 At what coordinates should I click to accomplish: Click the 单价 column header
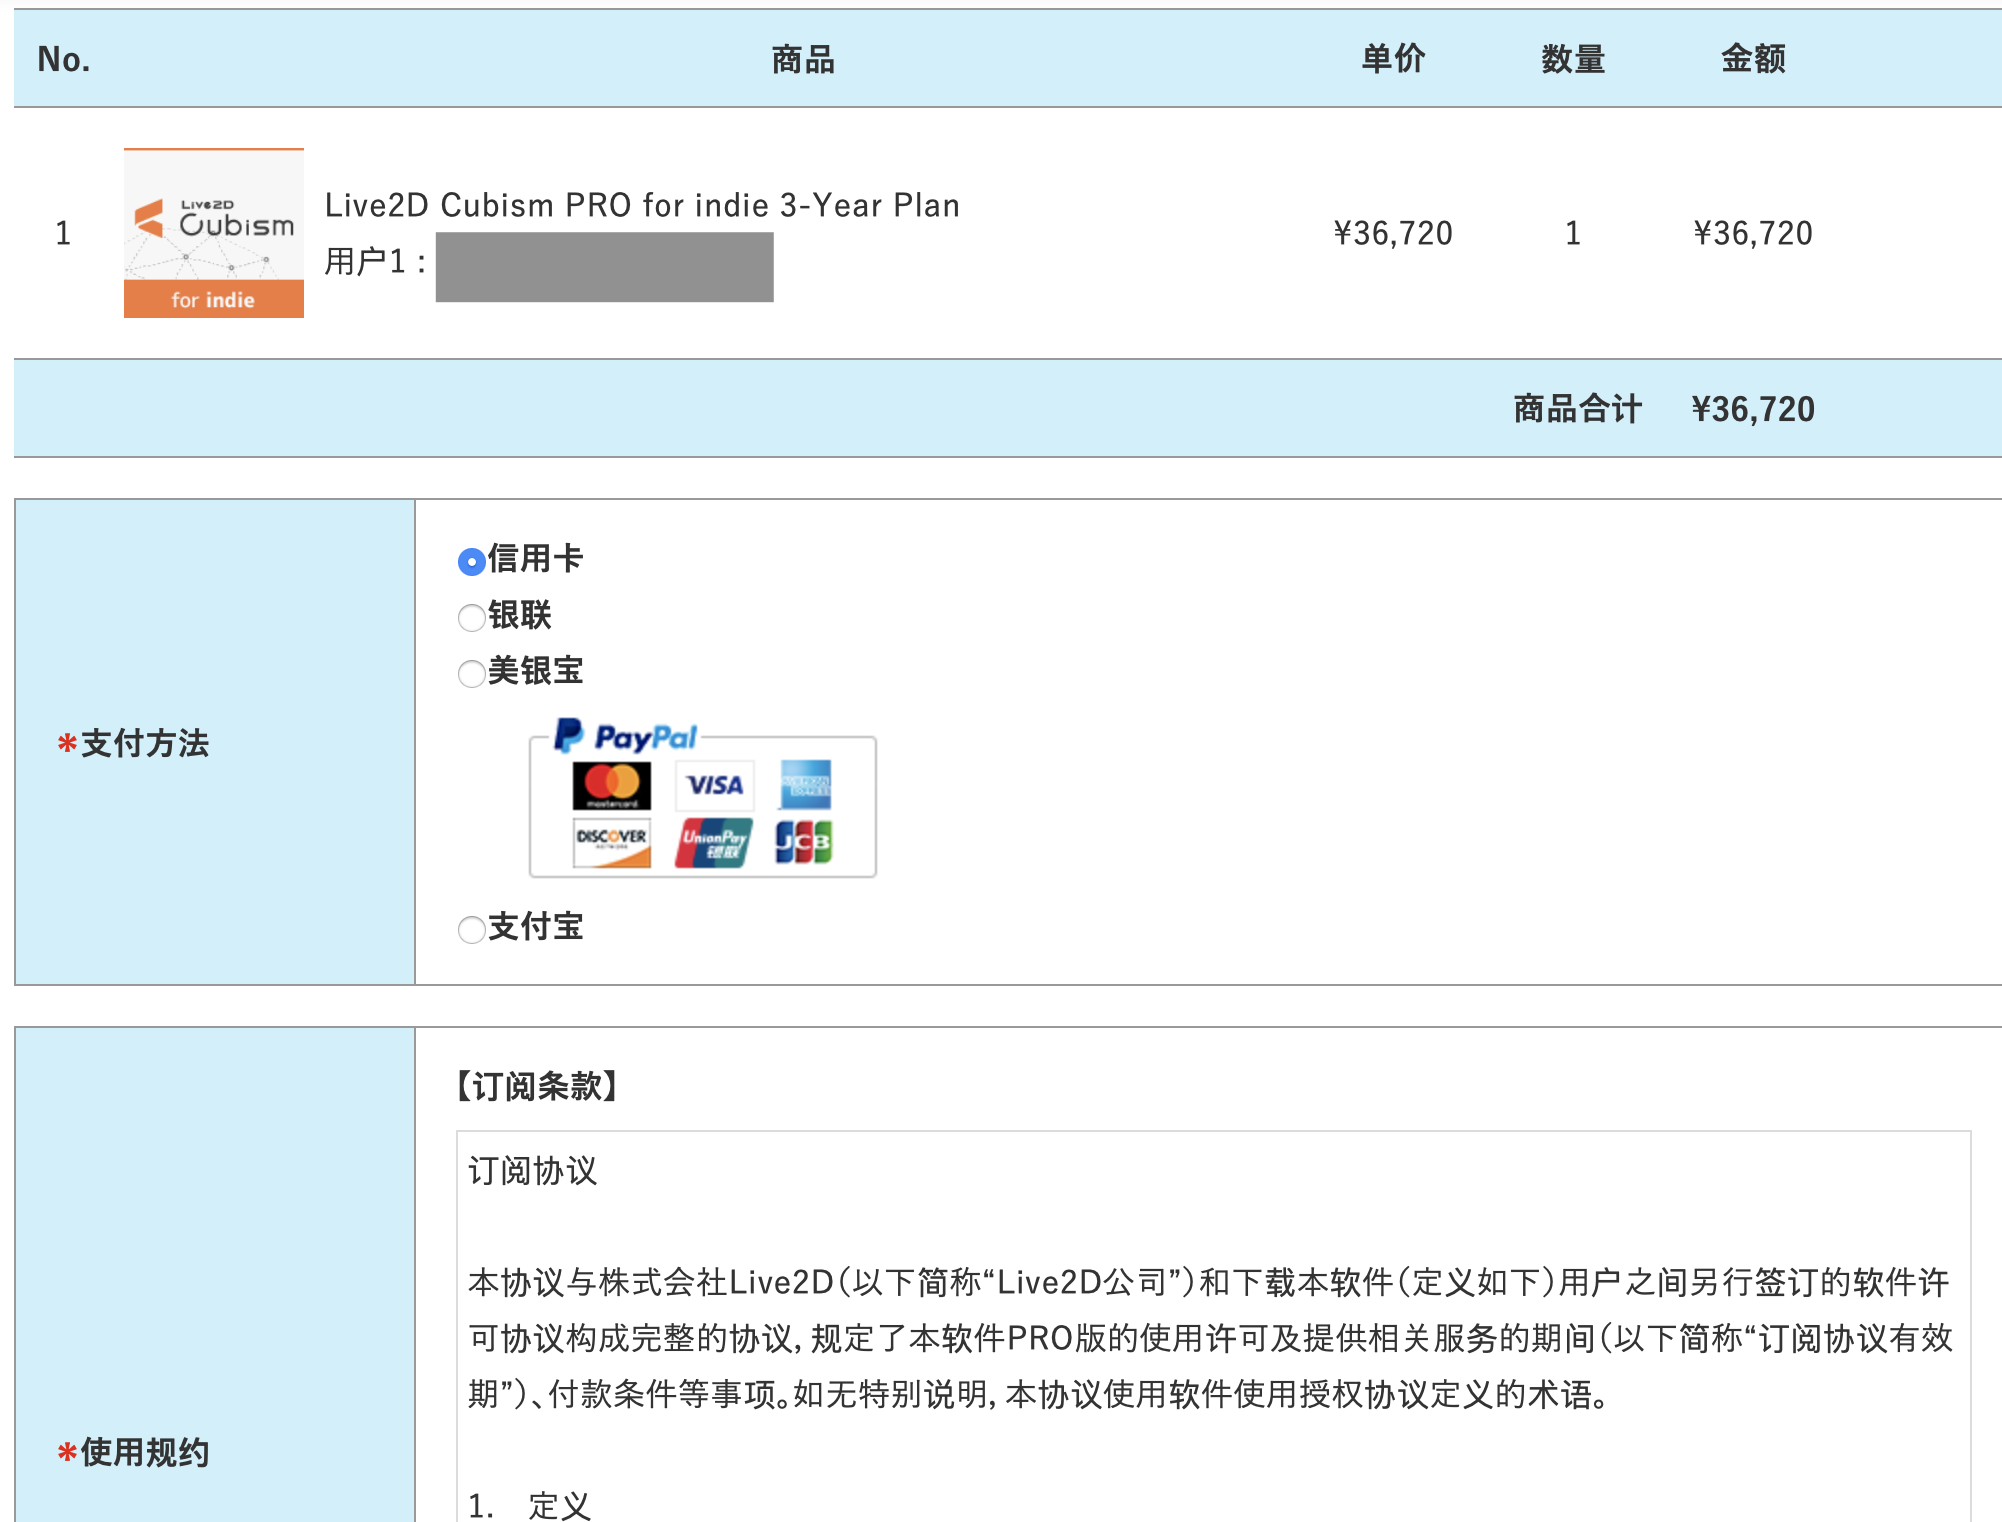tap(1393, 59)
